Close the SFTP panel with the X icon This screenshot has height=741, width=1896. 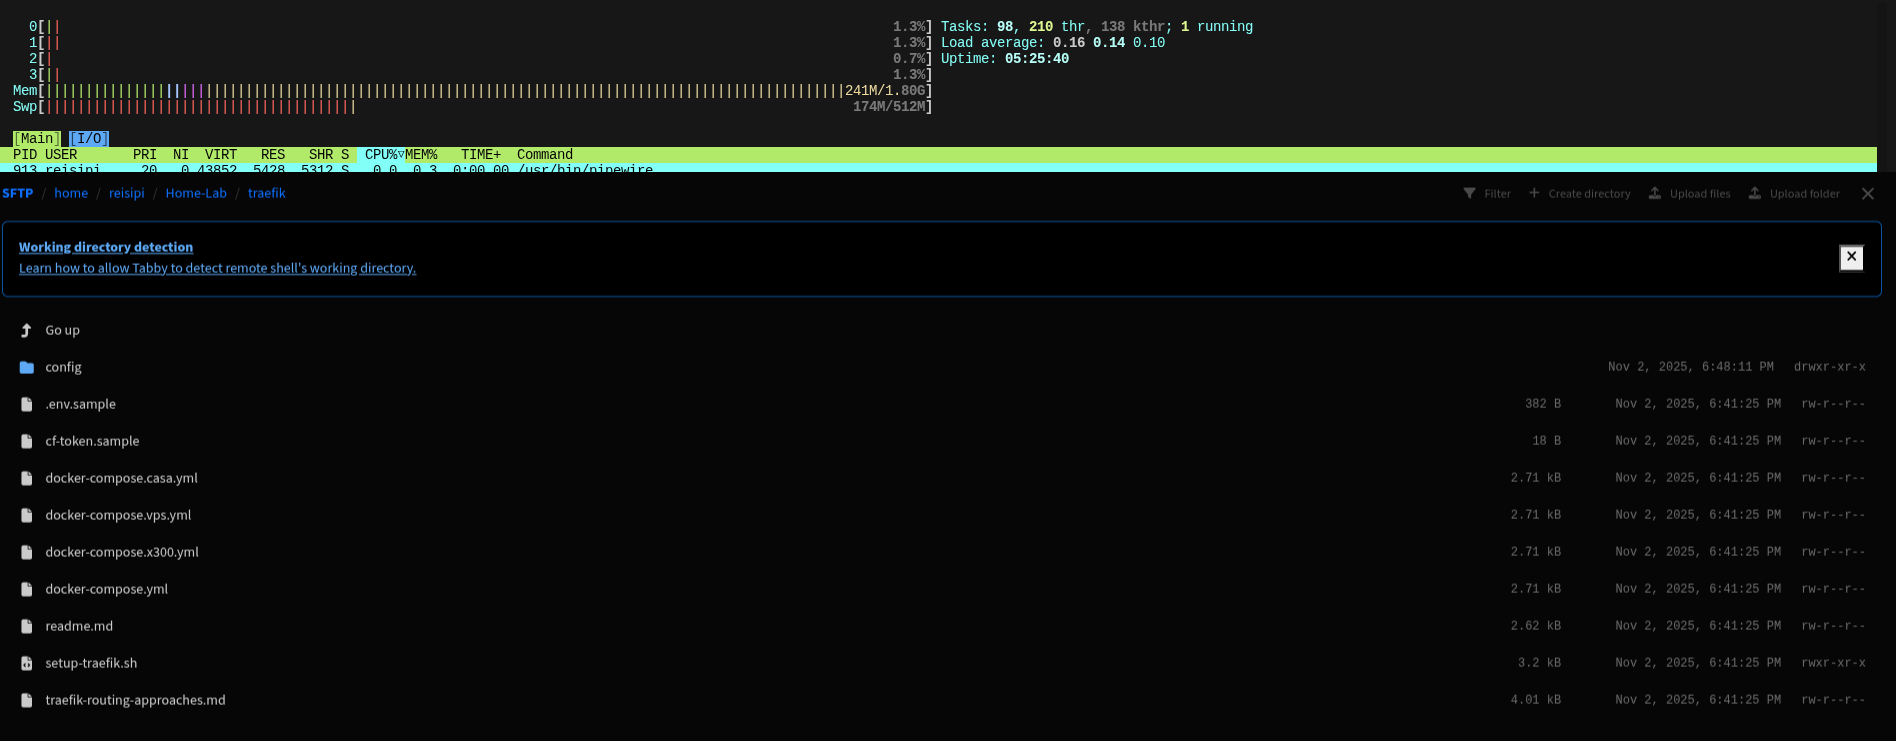pos(1868,194)
